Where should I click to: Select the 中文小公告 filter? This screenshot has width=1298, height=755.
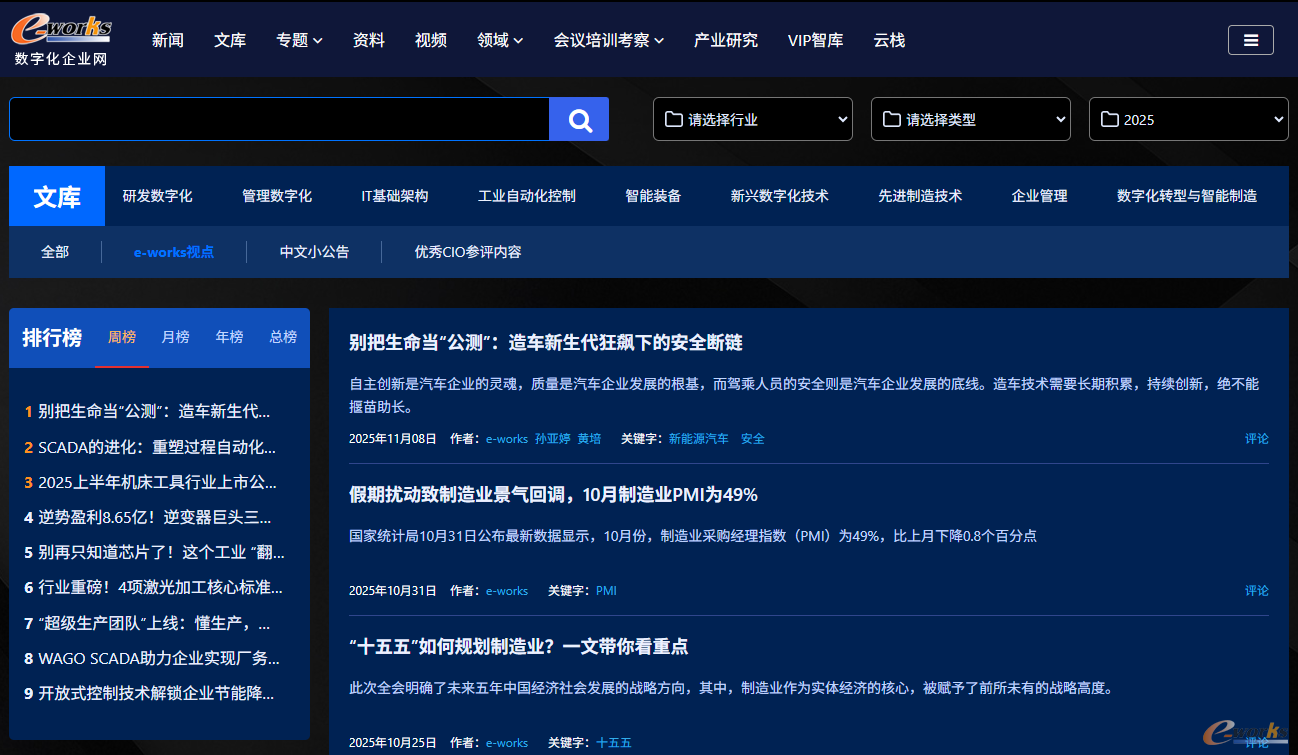(314, 252)
